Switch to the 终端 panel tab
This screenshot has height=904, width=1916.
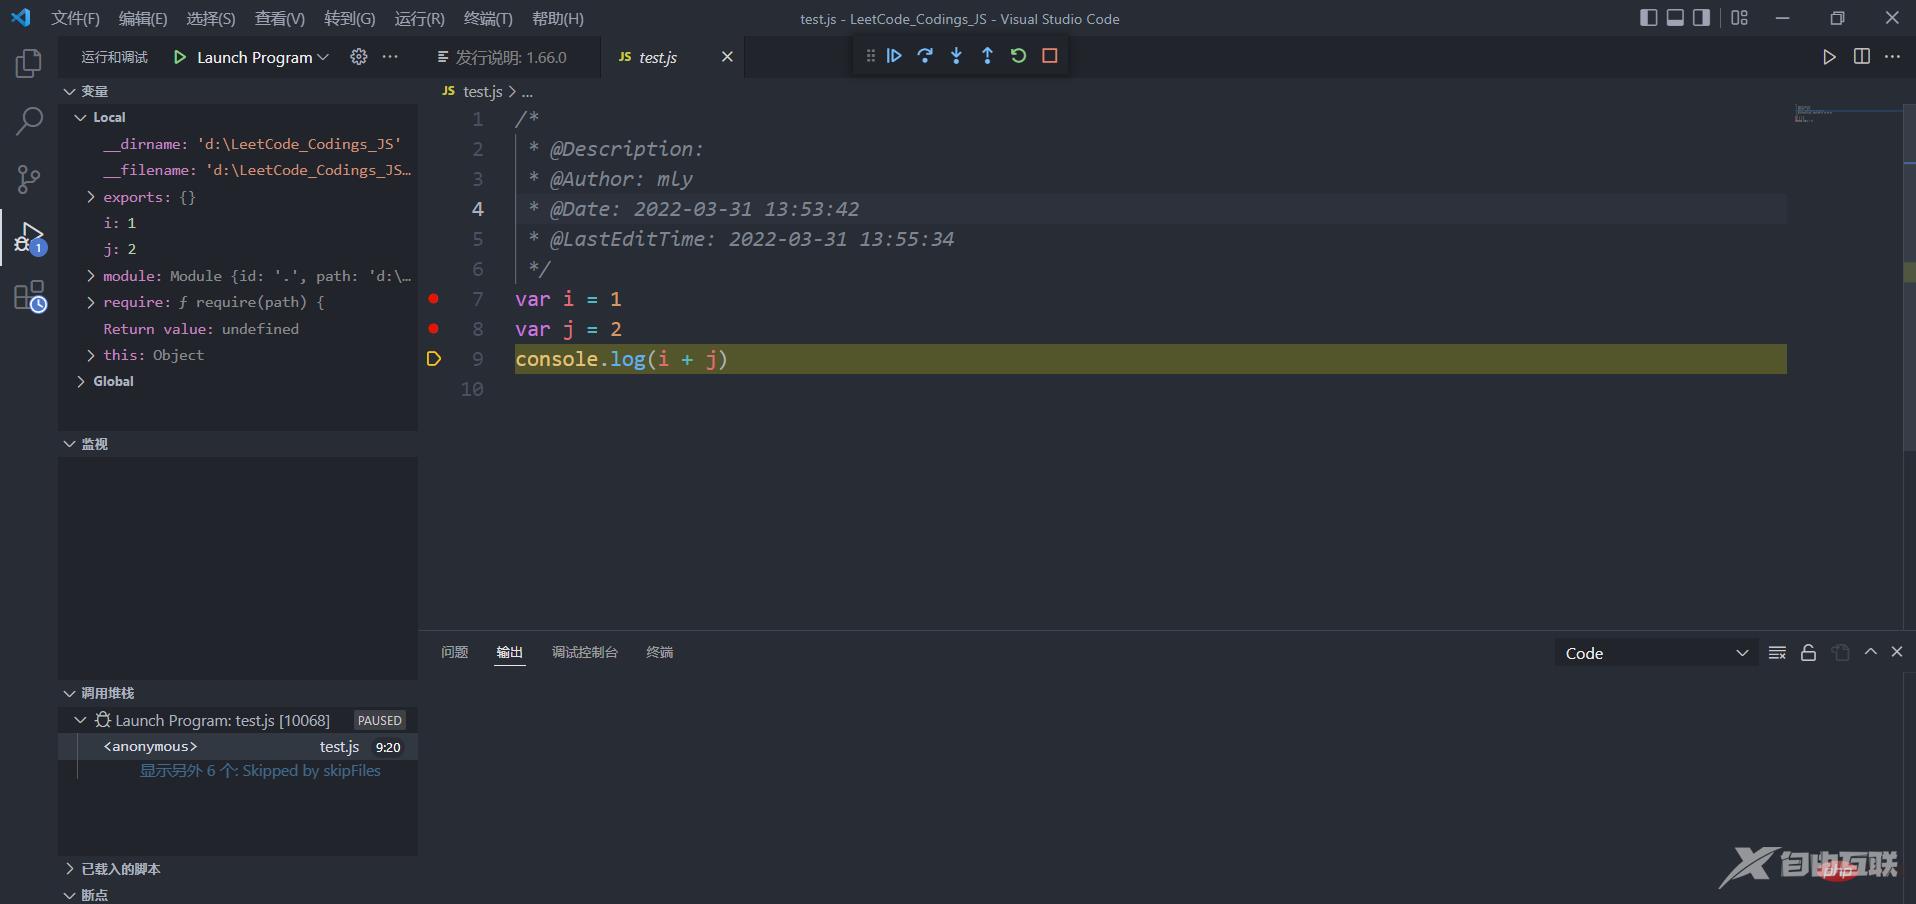659,652
